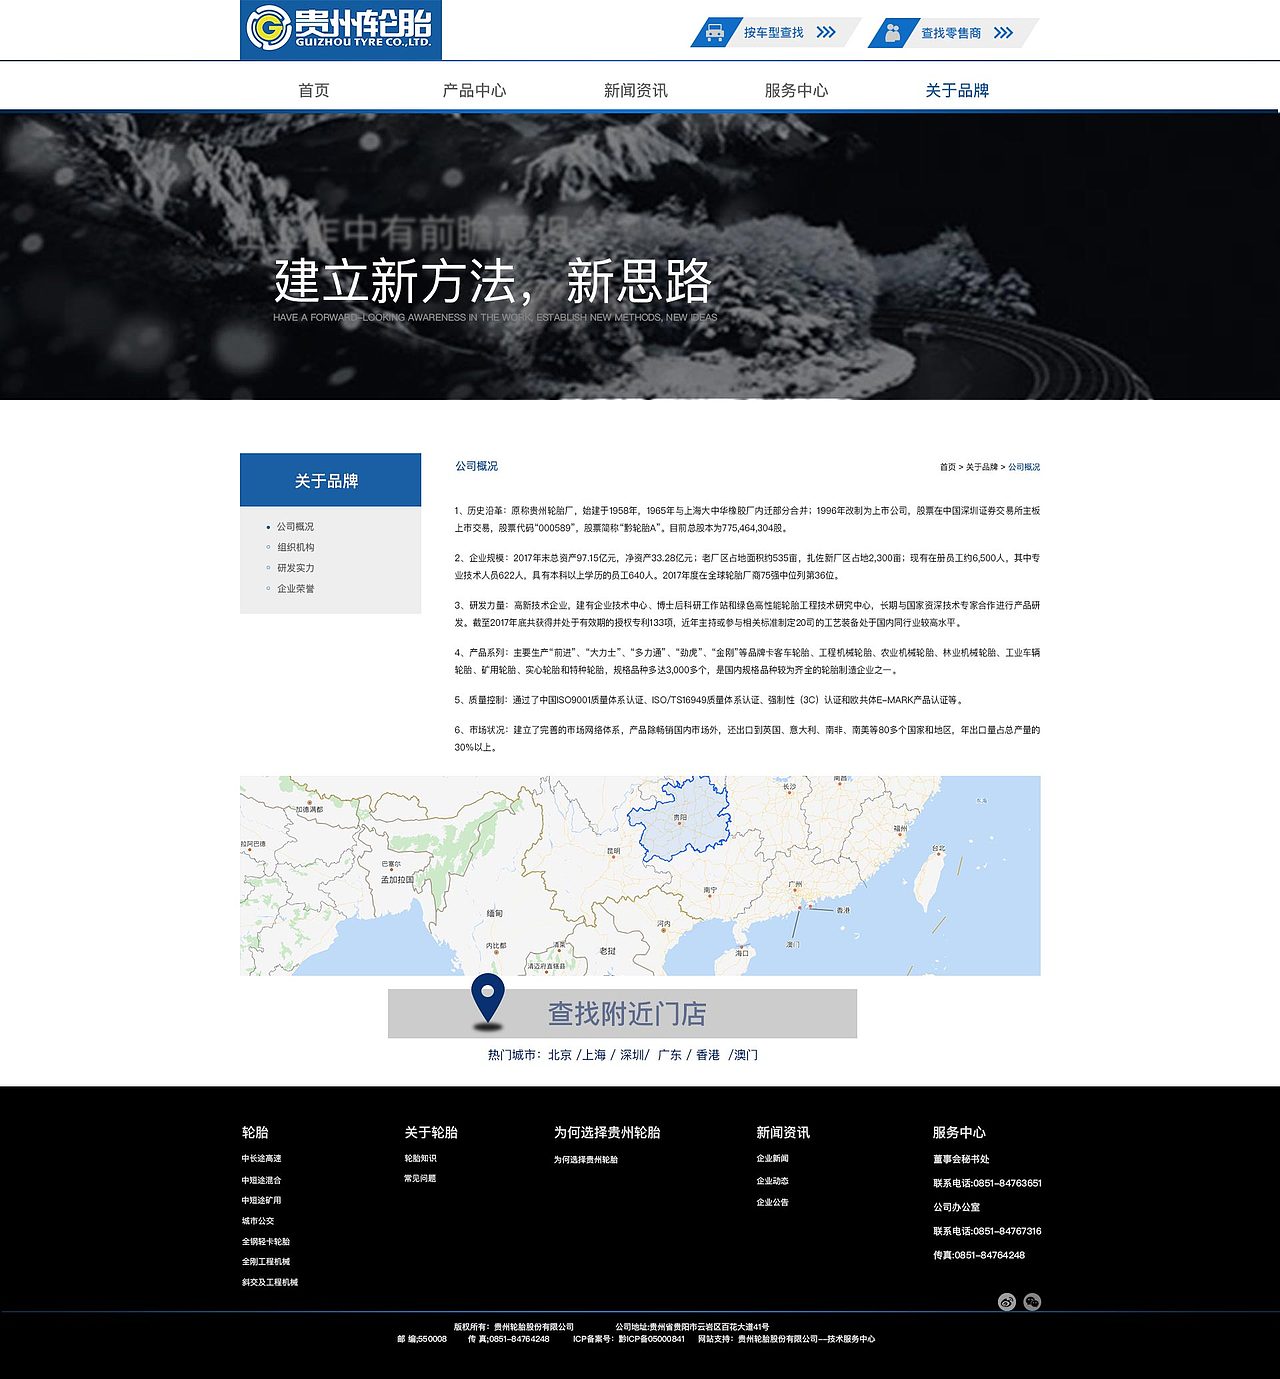
Task: Click footer heading 关于轮胎
Action: click(x=431, y=1132)
